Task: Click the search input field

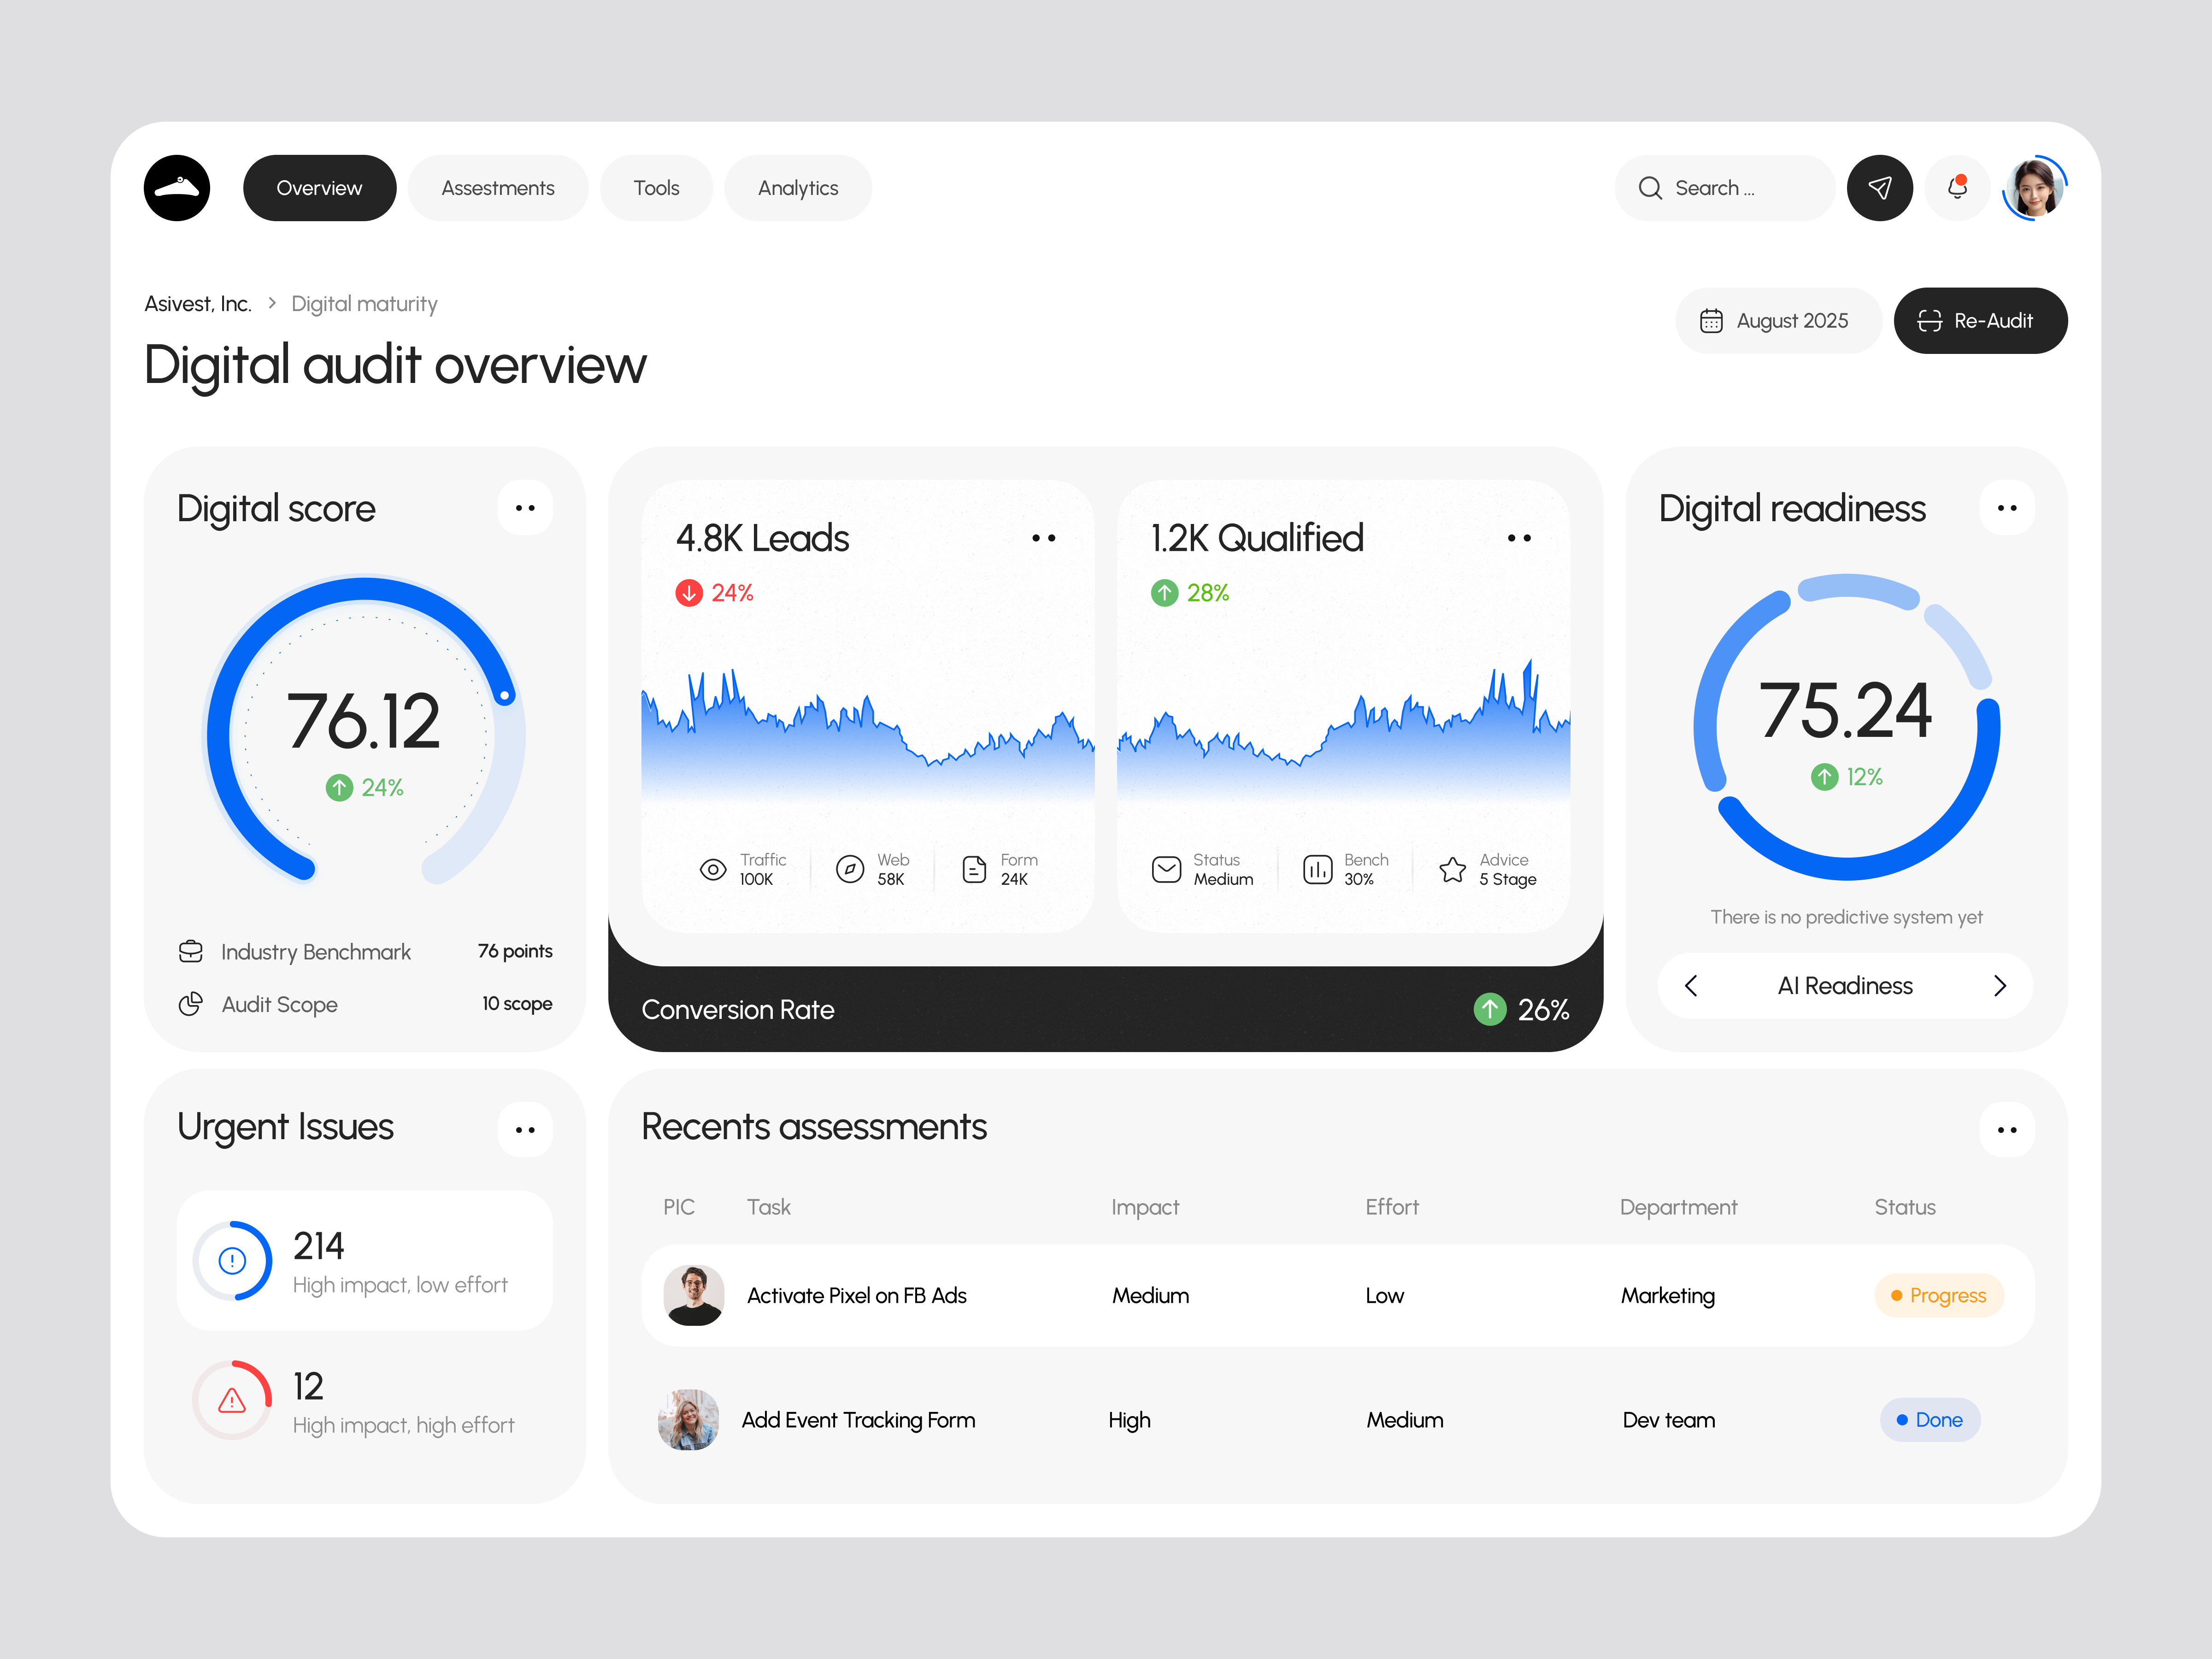Action: coord(1724,187)
